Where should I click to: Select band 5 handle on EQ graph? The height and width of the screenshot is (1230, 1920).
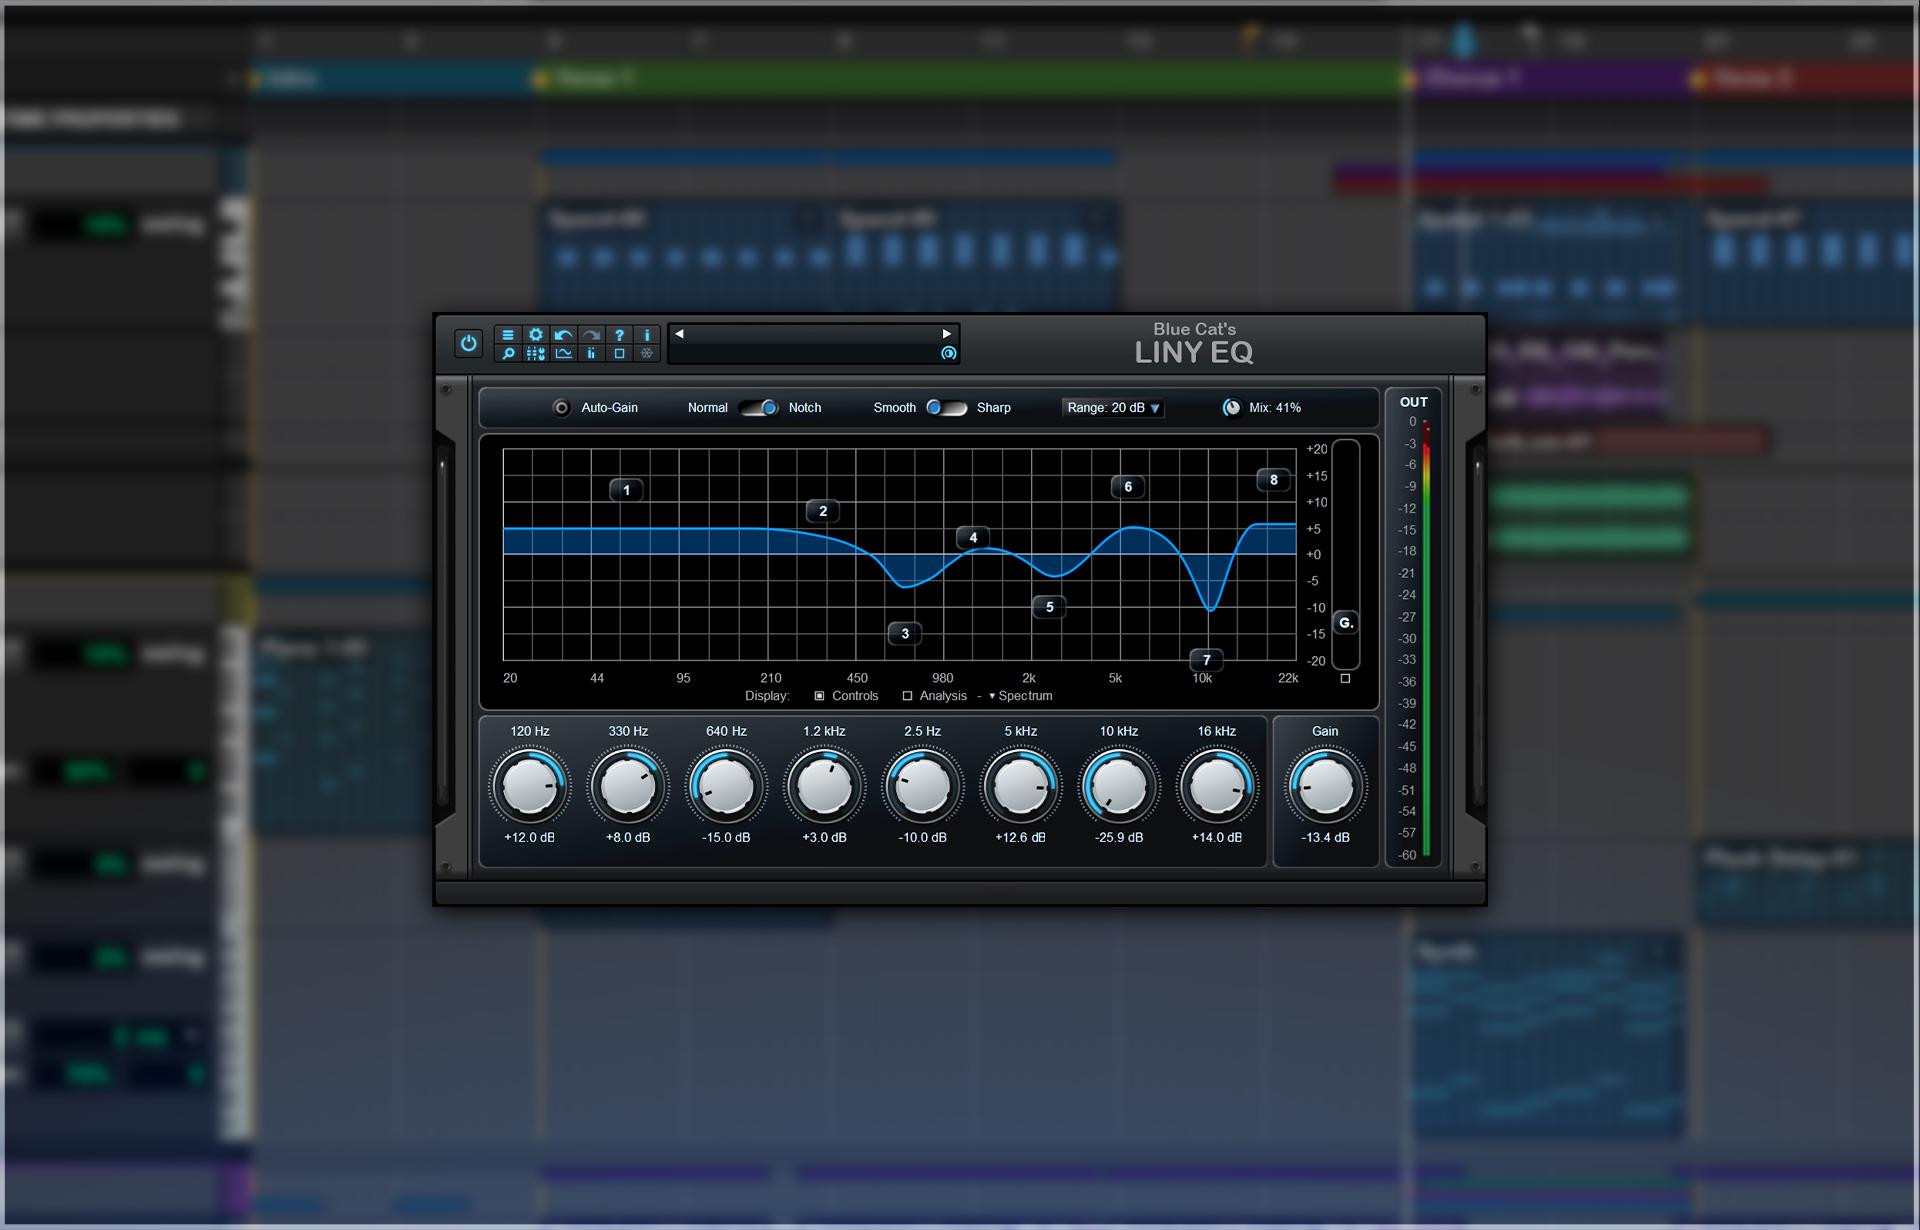point(1049,606)
